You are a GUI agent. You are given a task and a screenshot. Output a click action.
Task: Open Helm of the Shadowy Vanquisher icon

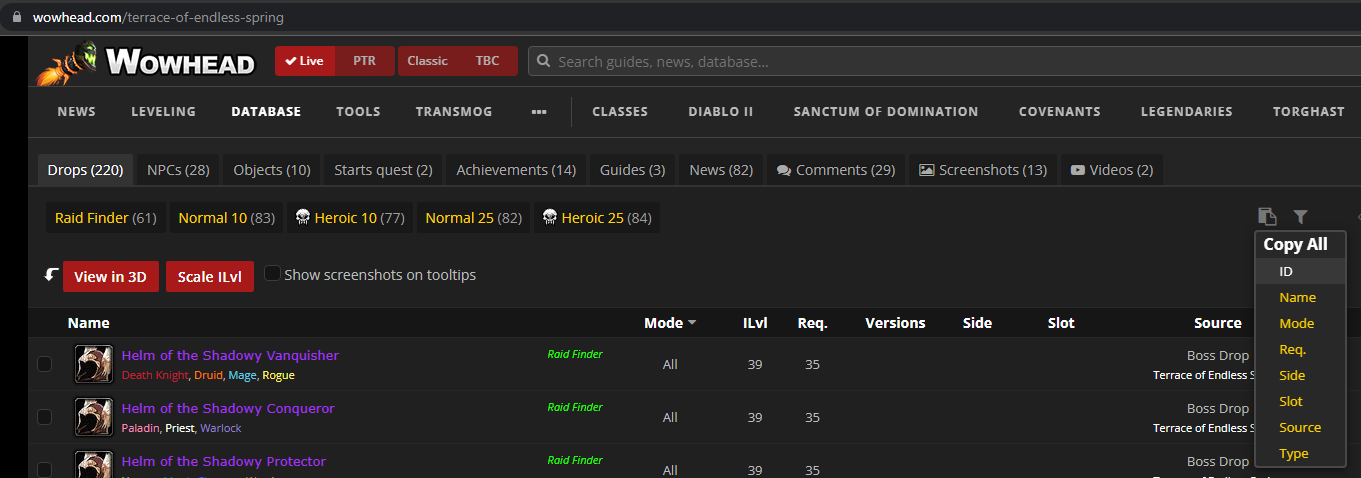coord(94,364)
